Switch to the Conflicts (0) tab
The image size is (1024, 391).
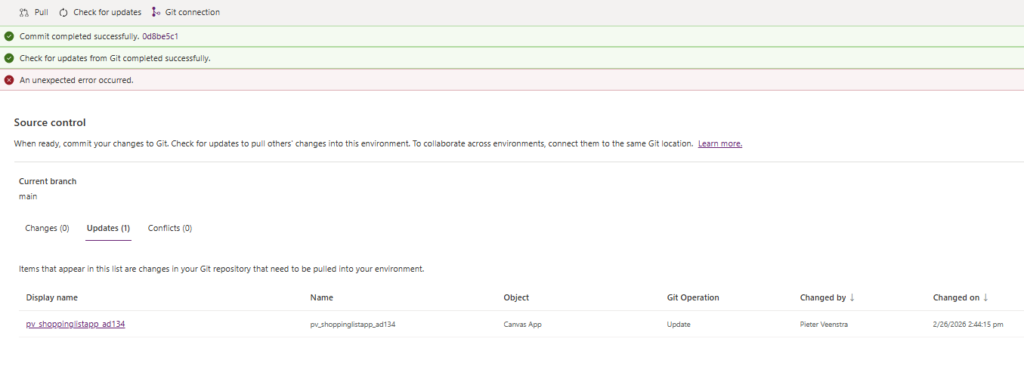click(170, 228)
